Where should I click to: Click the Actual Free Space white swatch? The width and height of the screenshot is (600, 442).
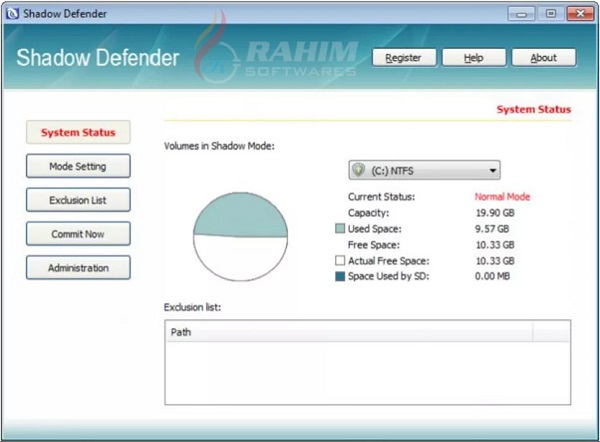tap(340, 261)
